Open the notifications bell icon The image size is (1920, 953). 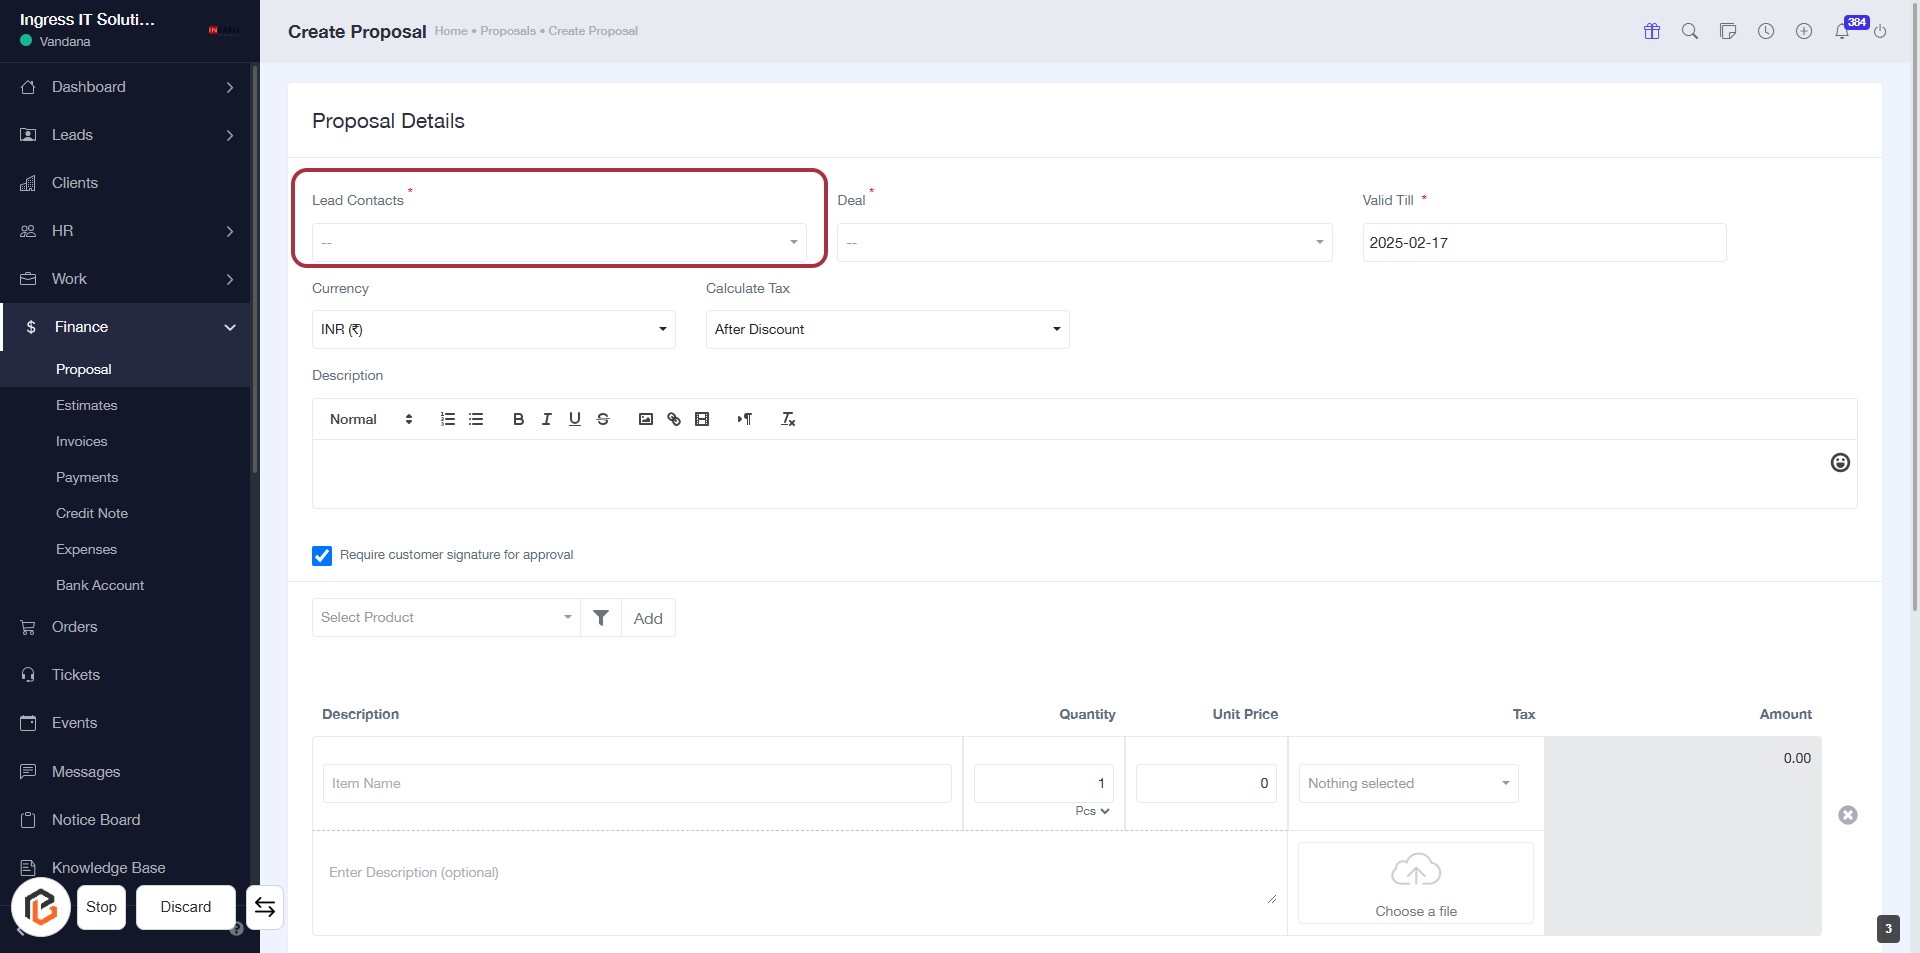click(1841, 32)
